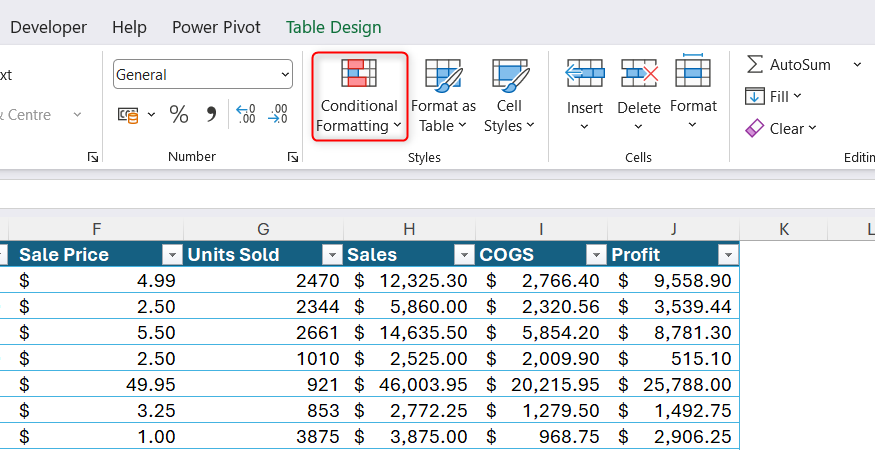Image resolution: width=875 pixels, height=450 pixels.
Task: Switch to the Developer tab
Action: pos(49,27)
